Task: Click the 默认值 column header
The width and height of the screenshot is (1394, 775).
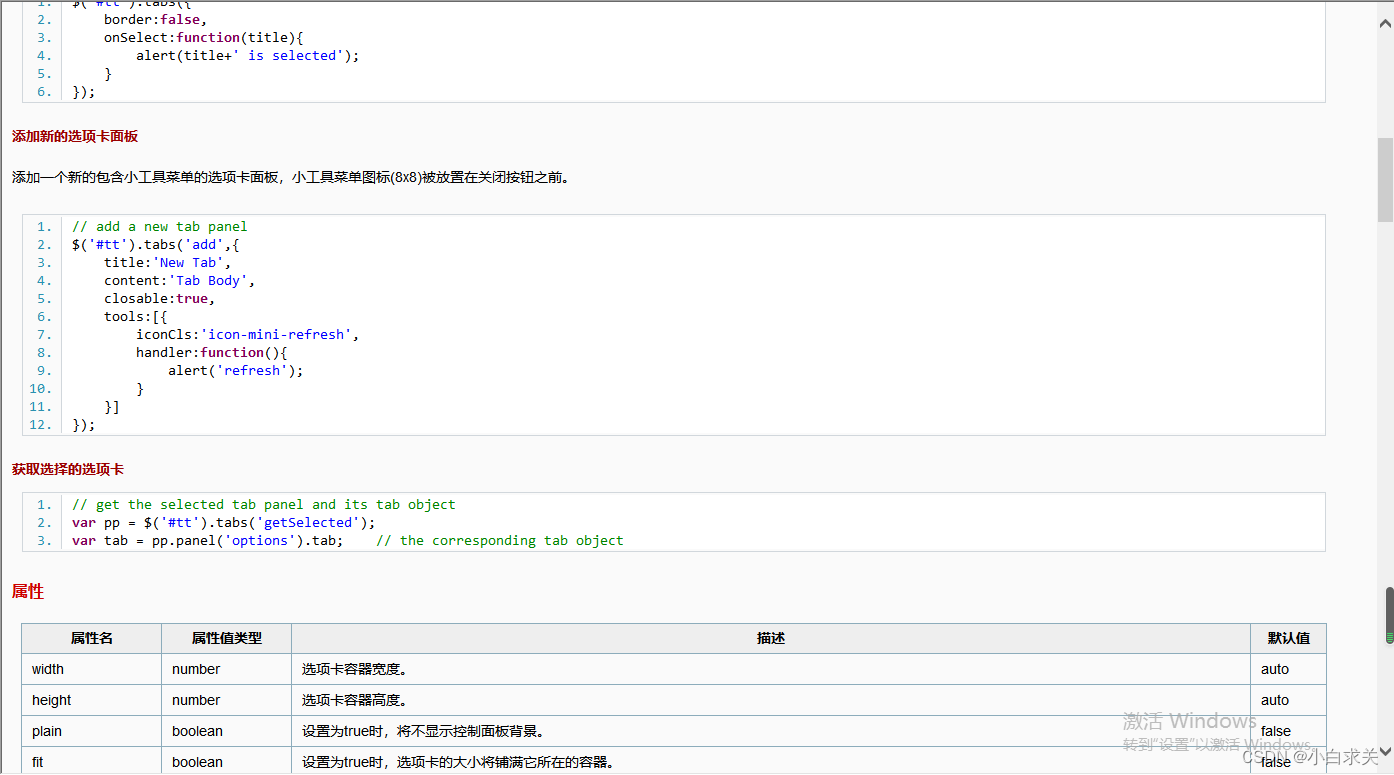Action: pyautogui.click(x=1288, y=638)
